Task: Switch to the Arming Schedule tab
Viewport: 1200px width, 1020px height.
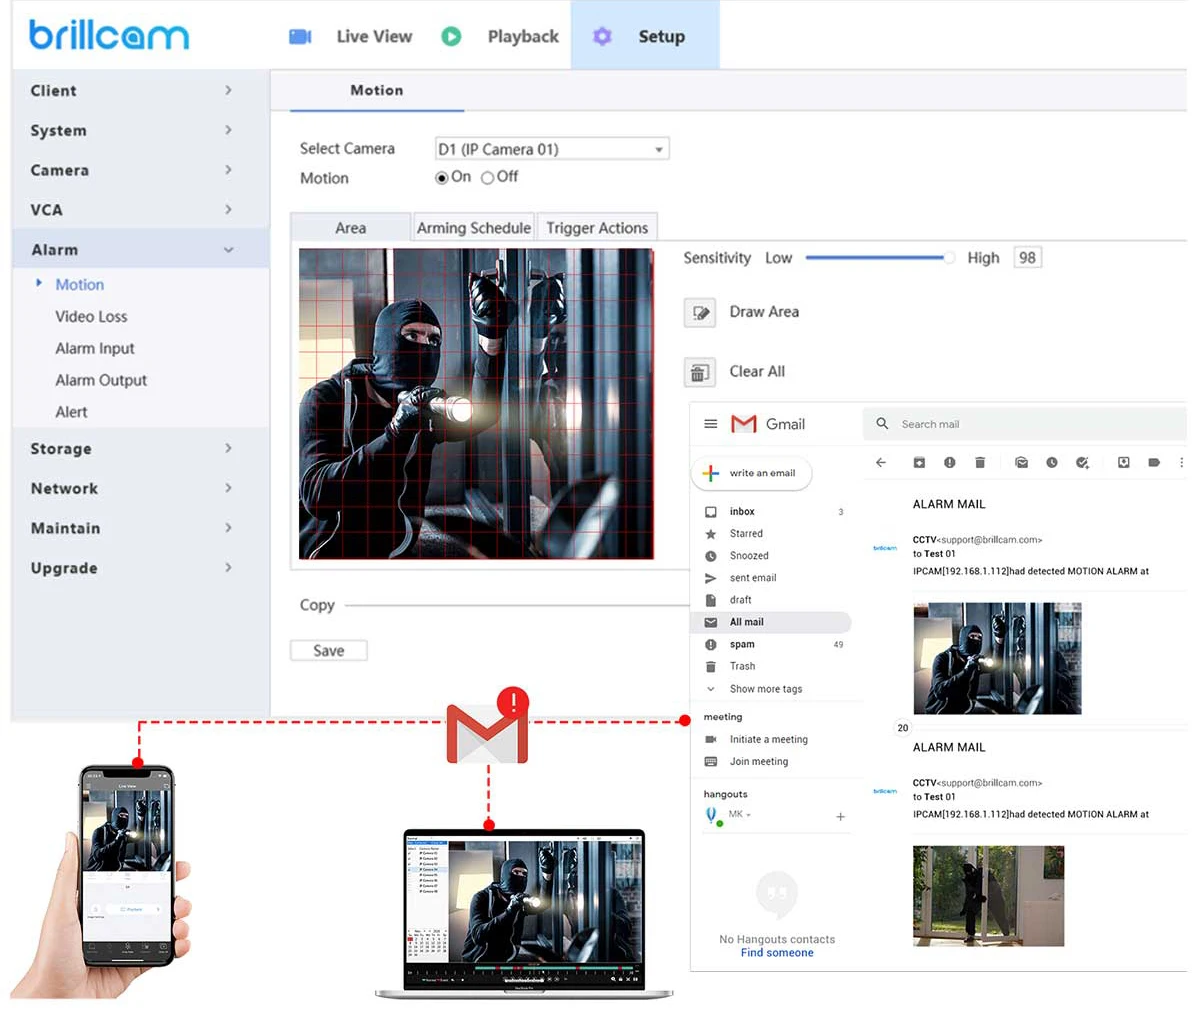Action: tap(474, 228)
